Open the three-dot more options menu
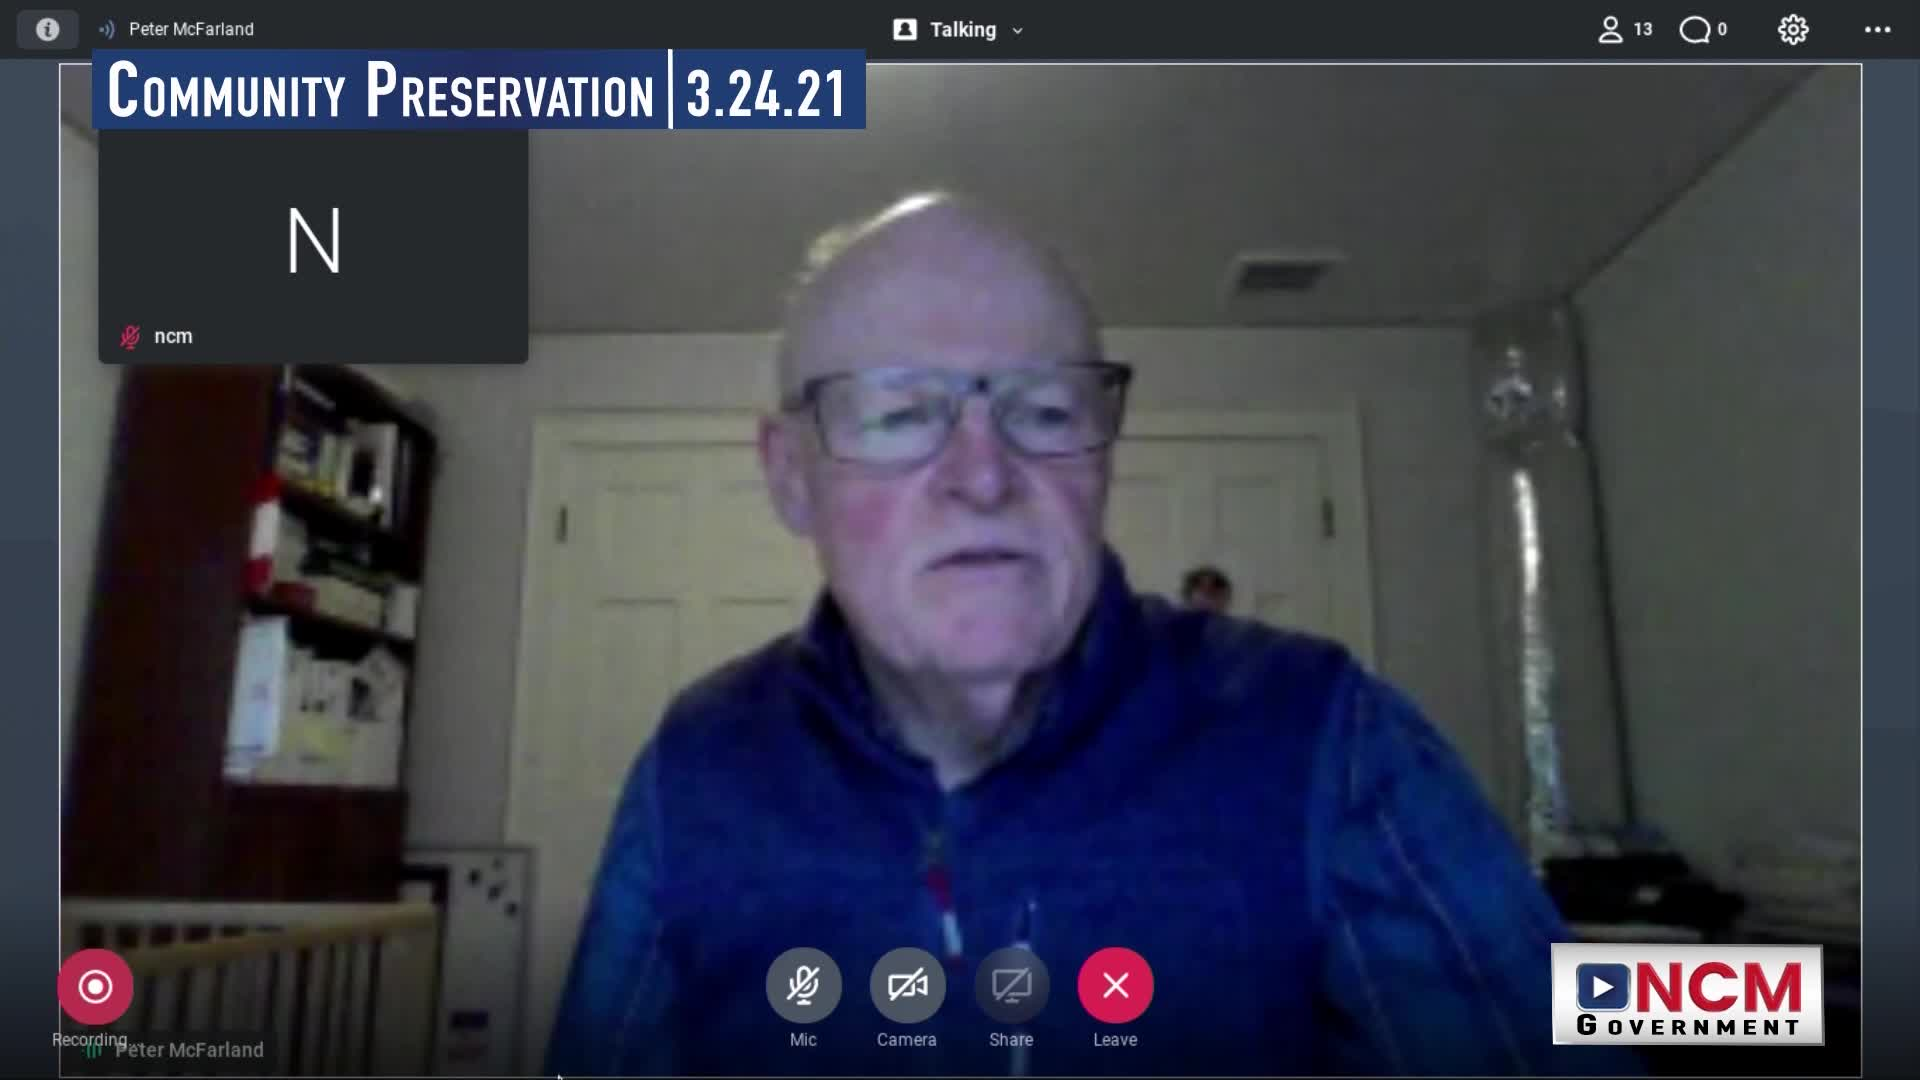 pyautogui.click(x=1877, y=29)
